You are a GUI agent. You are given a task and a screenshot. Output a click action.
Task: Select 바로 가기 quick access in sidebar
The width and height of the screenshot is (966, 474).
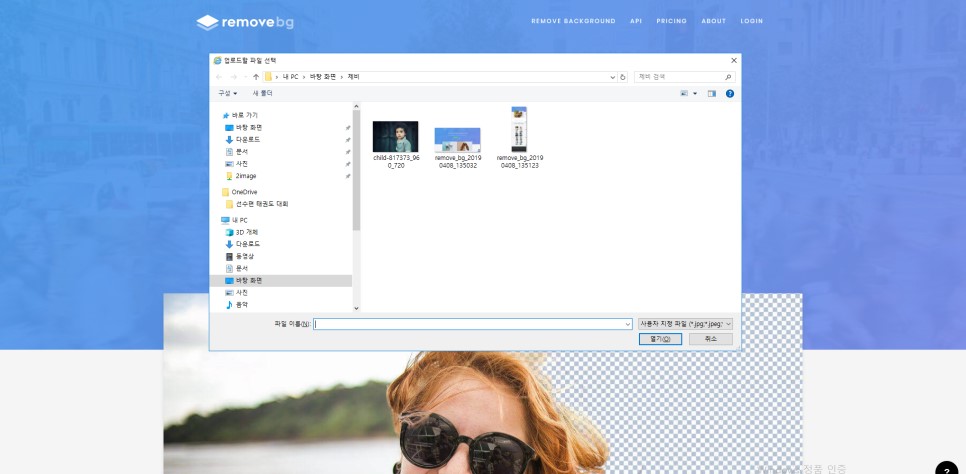245,115
